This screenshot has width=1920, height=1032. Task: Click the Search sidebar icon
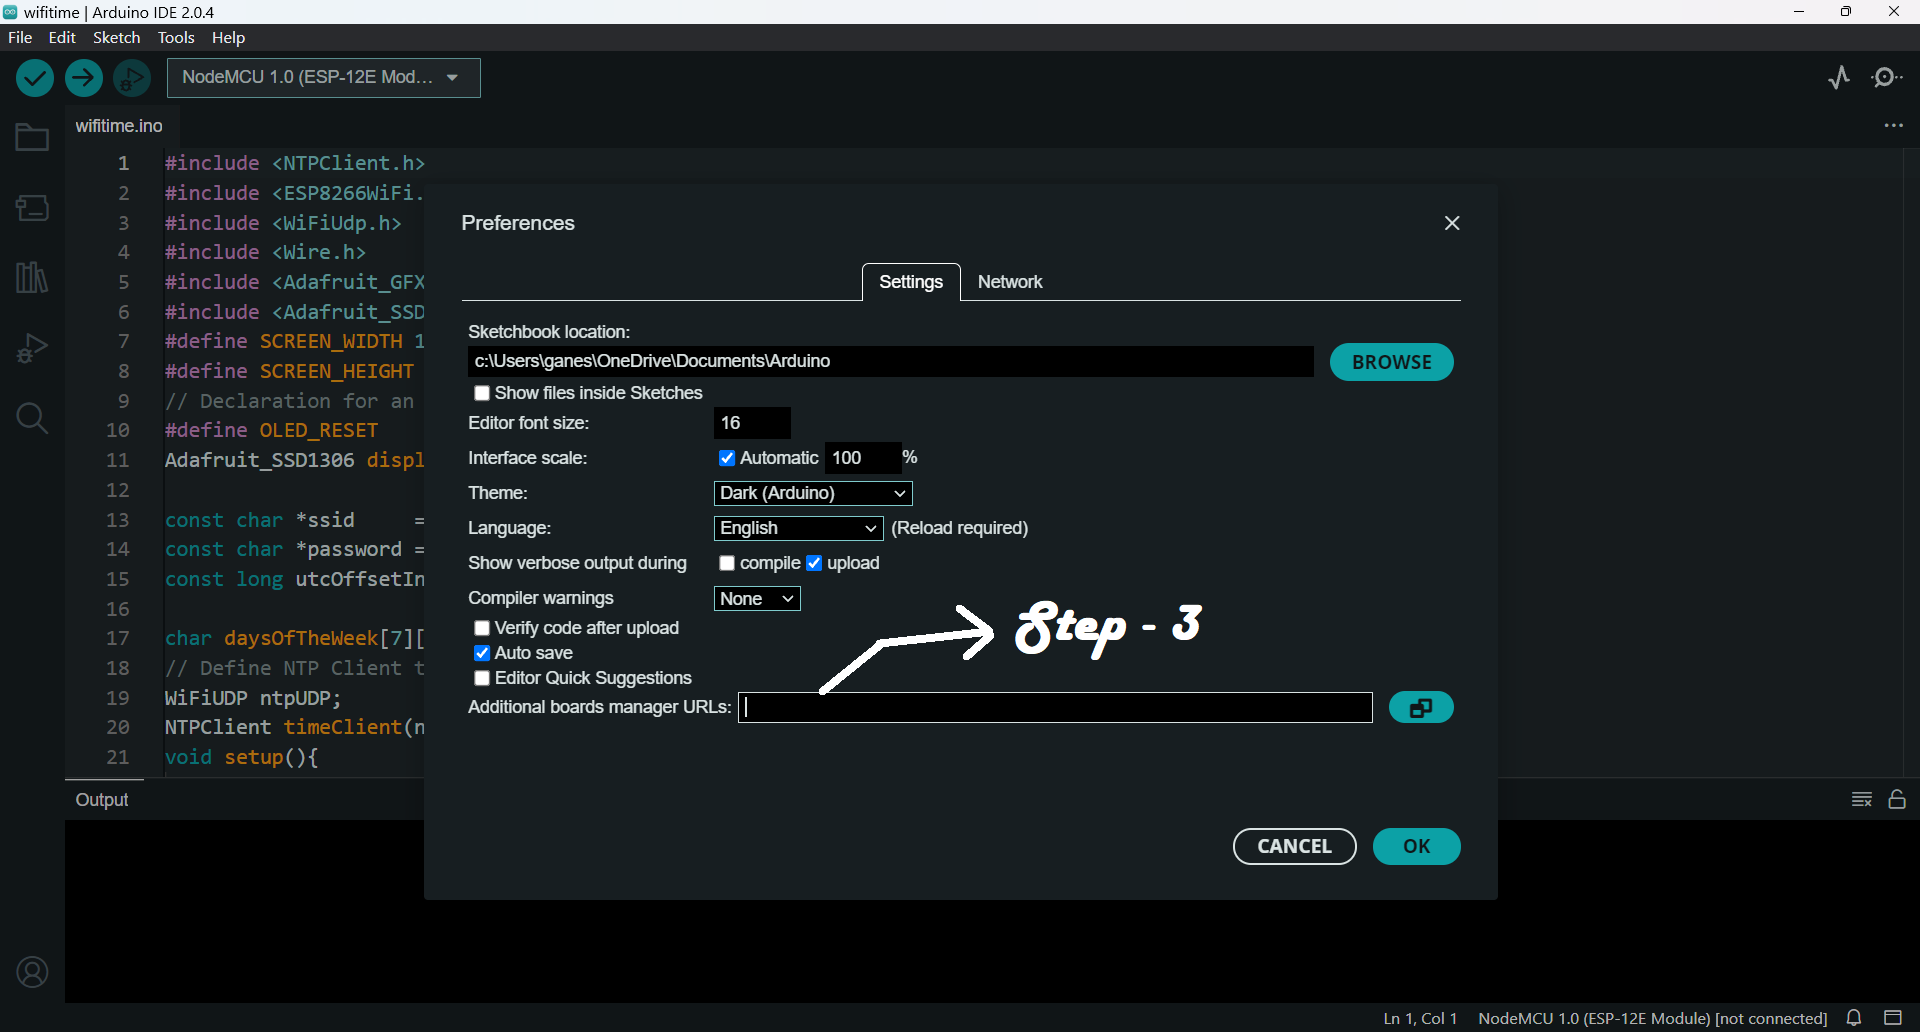tap(31, 418)
